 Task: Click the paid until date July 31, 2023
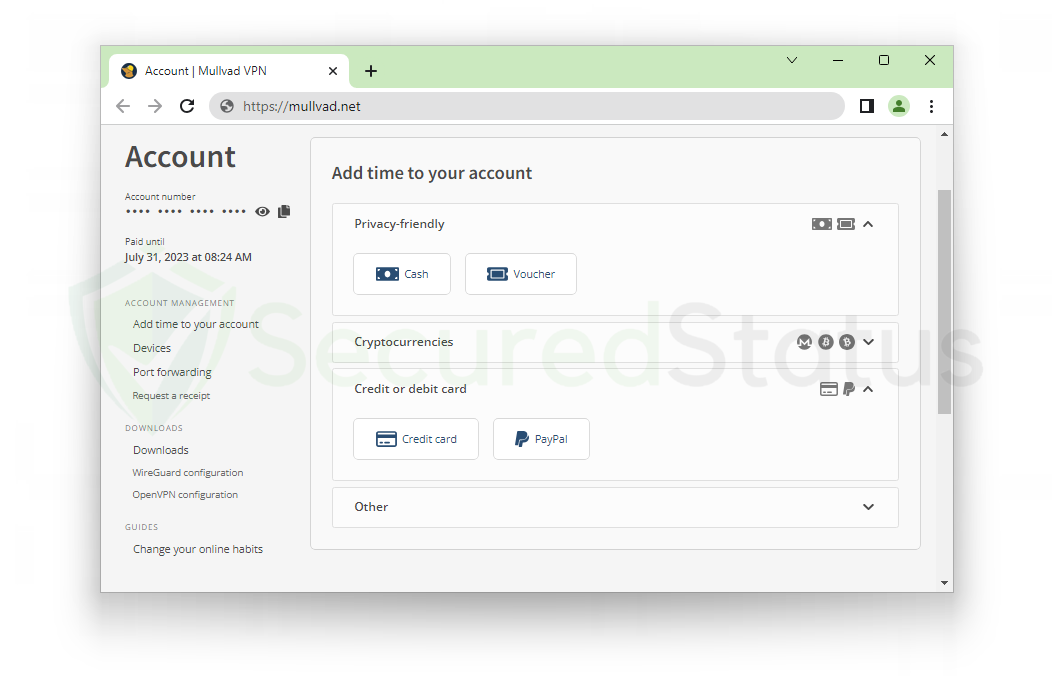(188, 258)
